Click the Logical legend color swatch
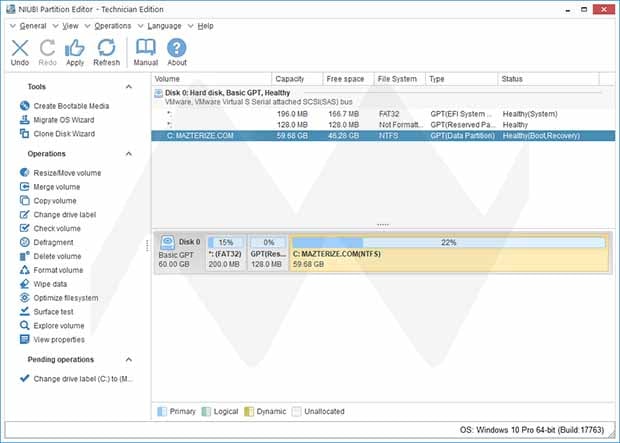Screen dimensions: 620x443 pyautogui.click(x=206, y=411)
